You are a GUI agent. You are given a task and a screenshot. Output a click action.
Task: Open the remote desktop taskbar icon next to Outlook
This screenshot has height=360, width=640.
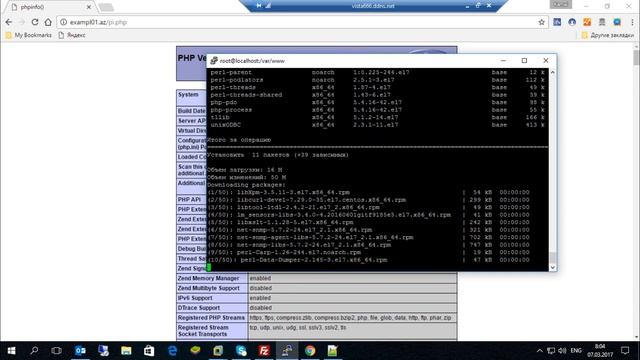point(103,350)
